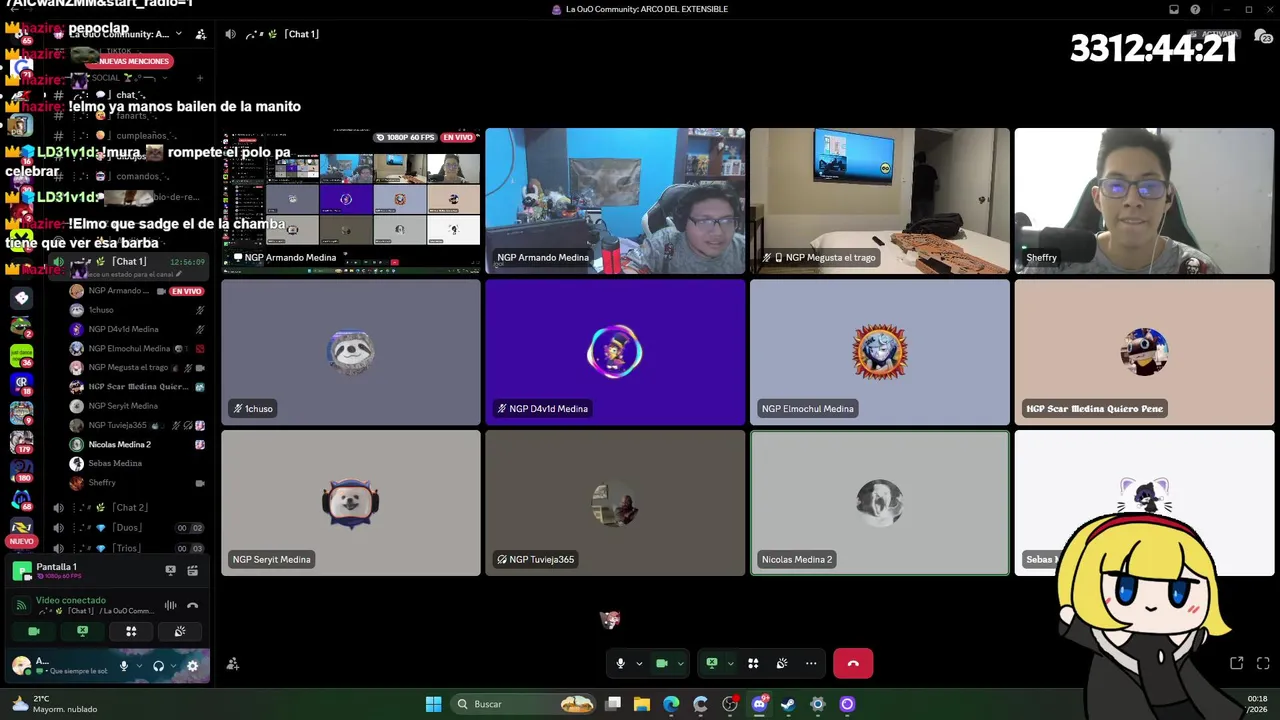
Task: Open own profile avatar in the user panel
Action: pos(21,665)
